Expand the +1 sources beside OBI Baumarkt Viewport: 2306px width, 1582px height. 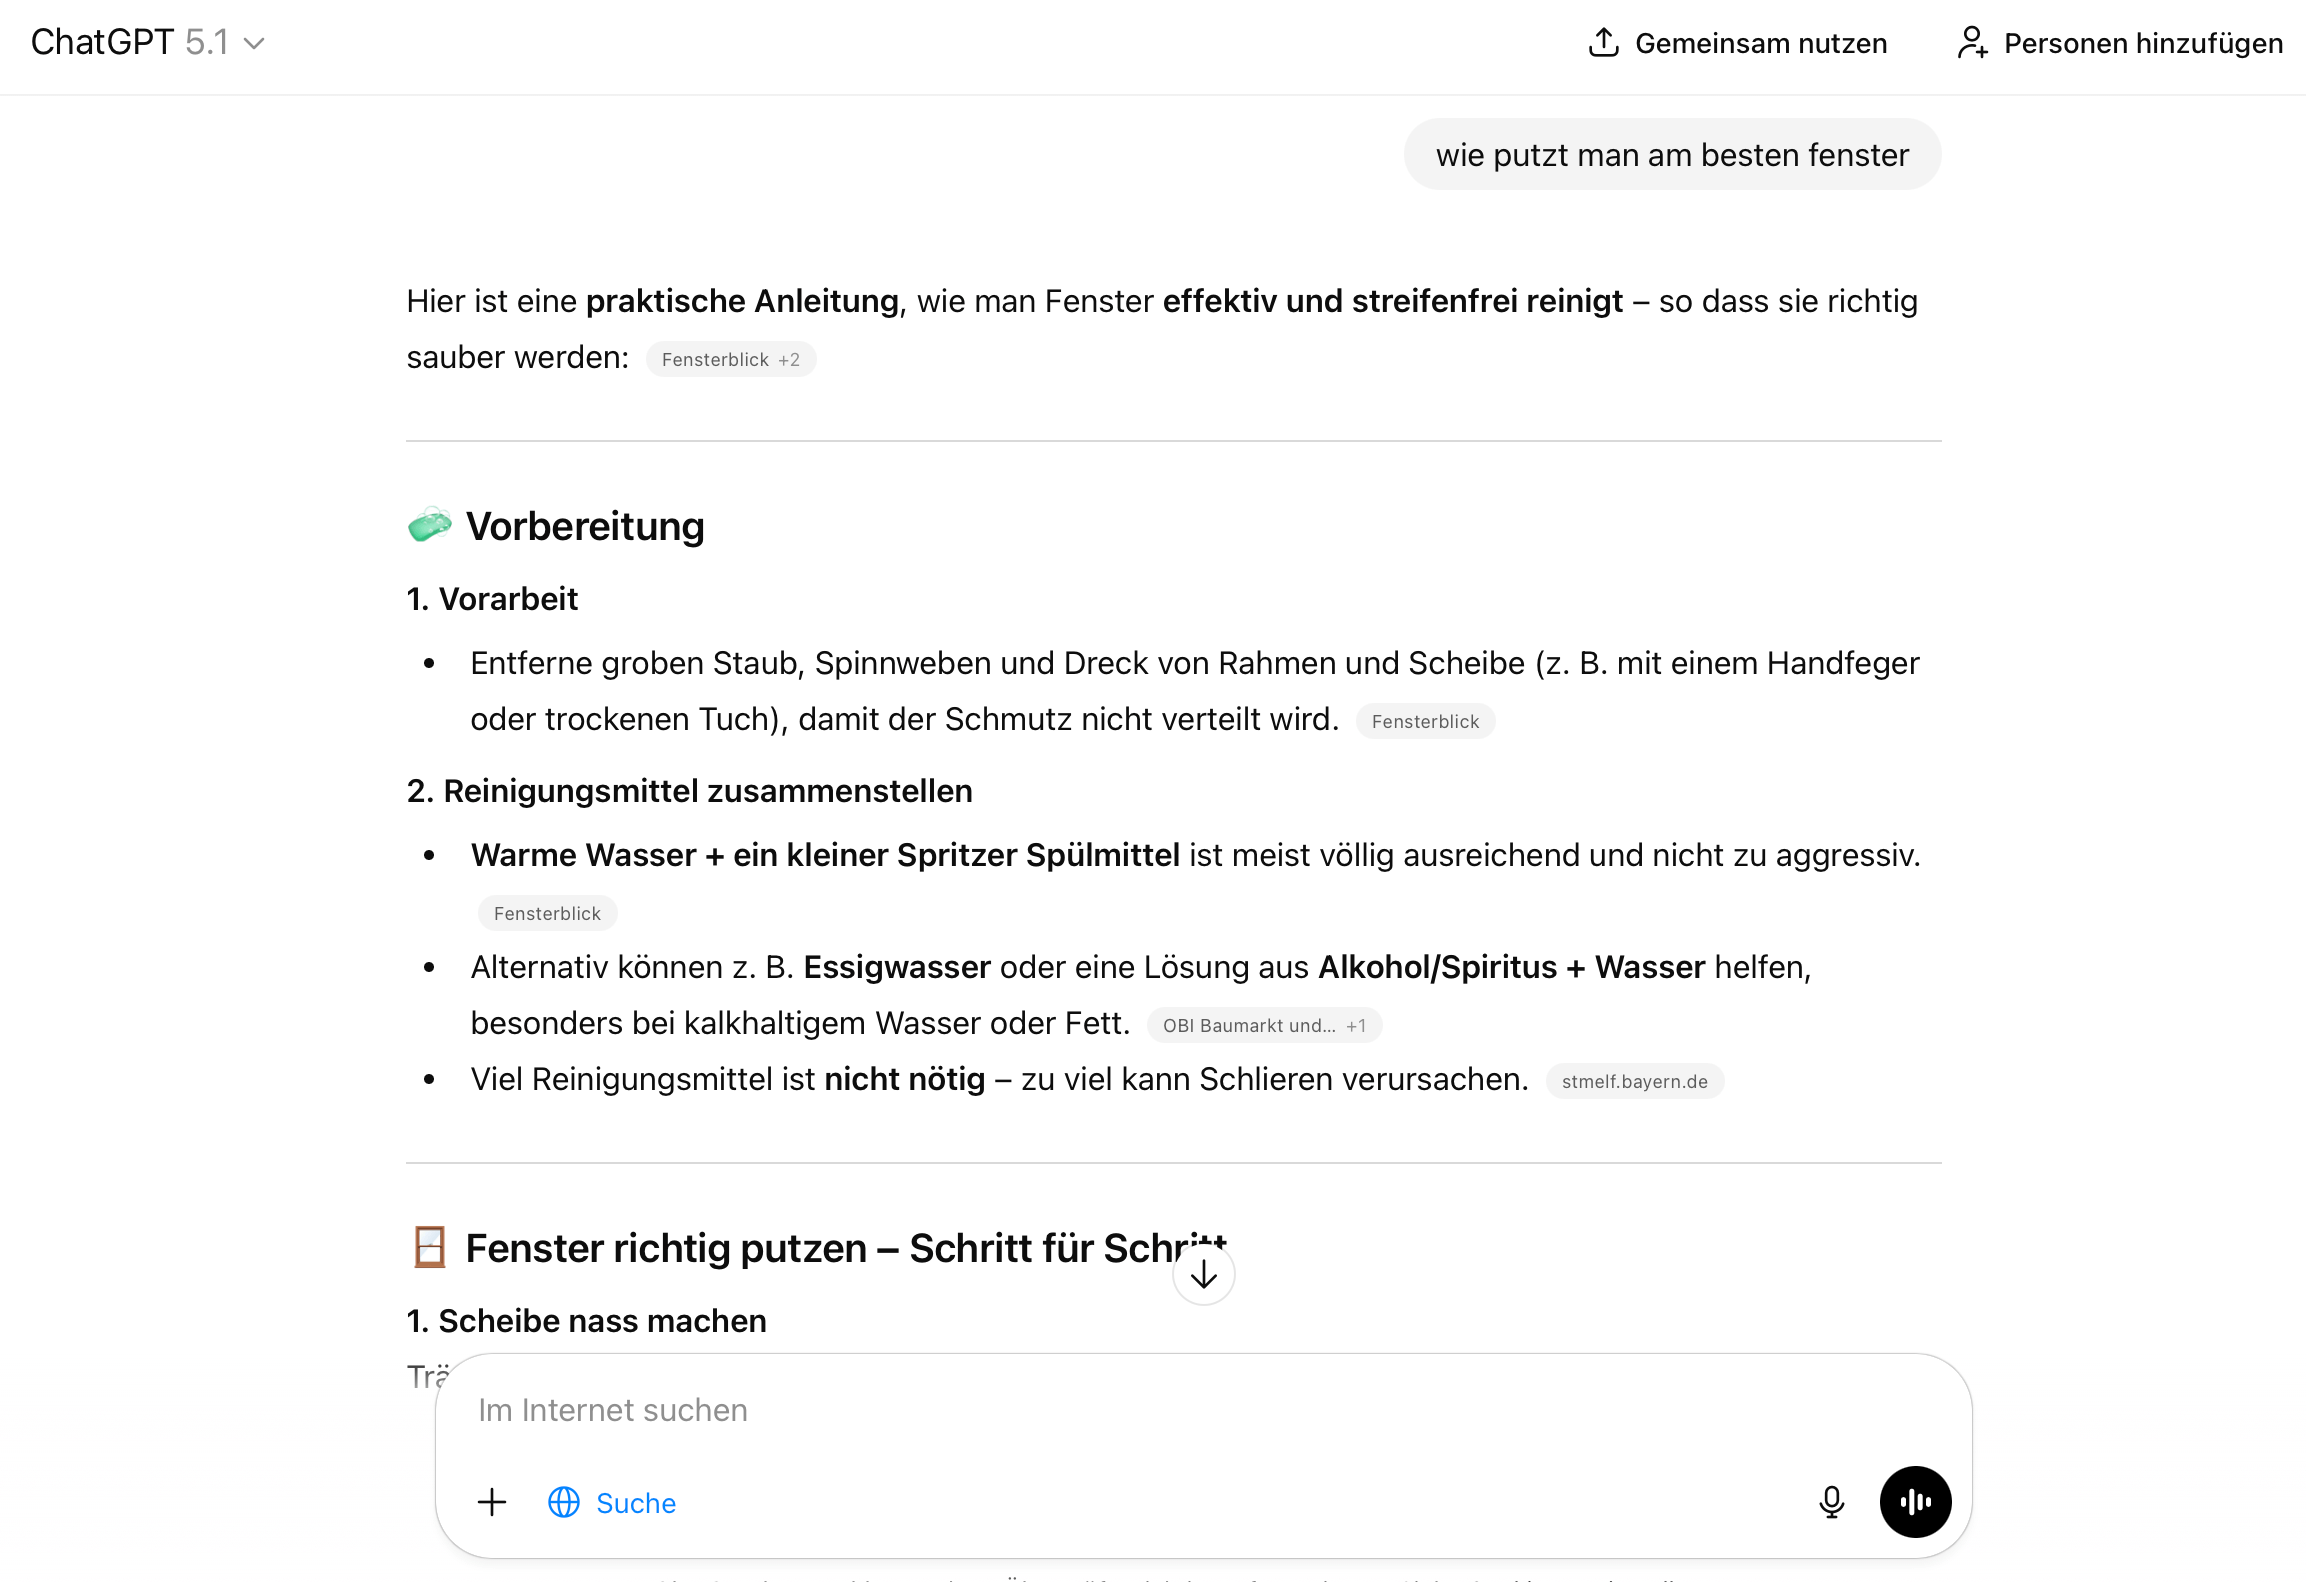tap(1359, 1025)
